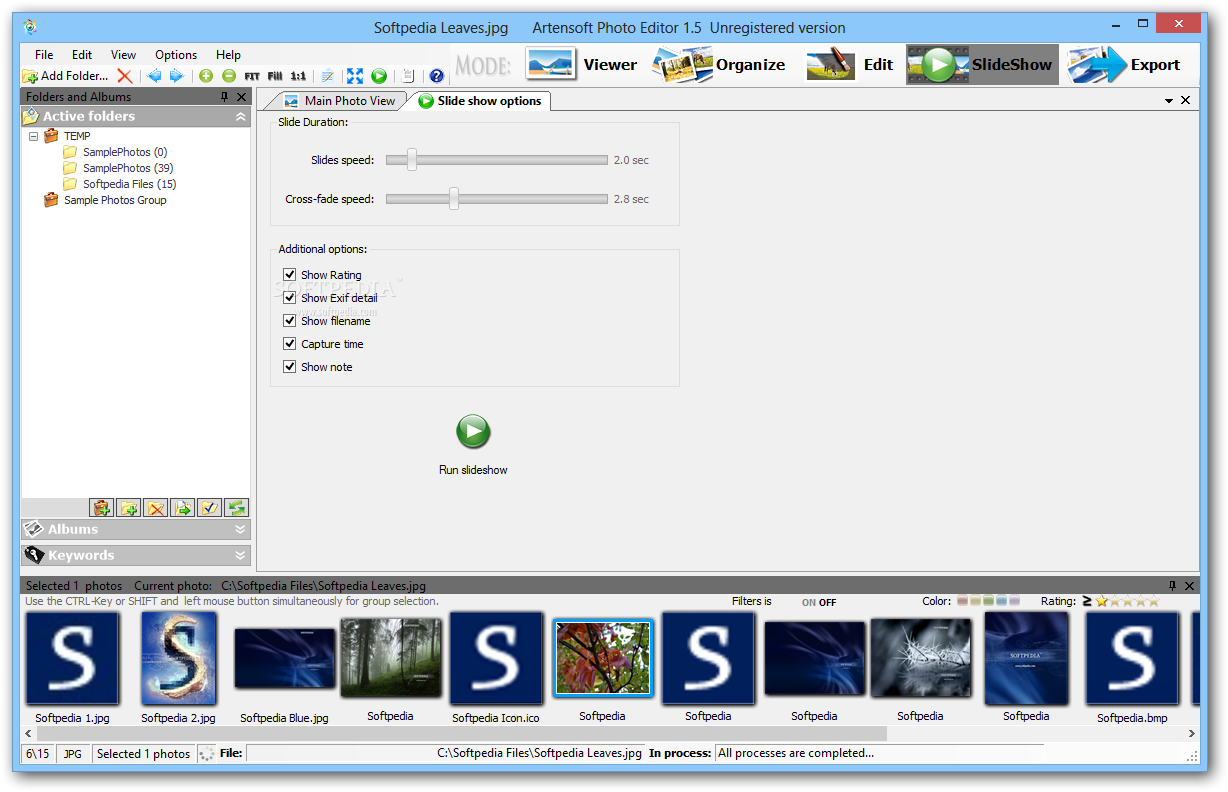Click the add folder plus icon in panel
Image resolution: width=1228 pixels, height=792 pixels.
pyautogui.click(x=128, y=508)
